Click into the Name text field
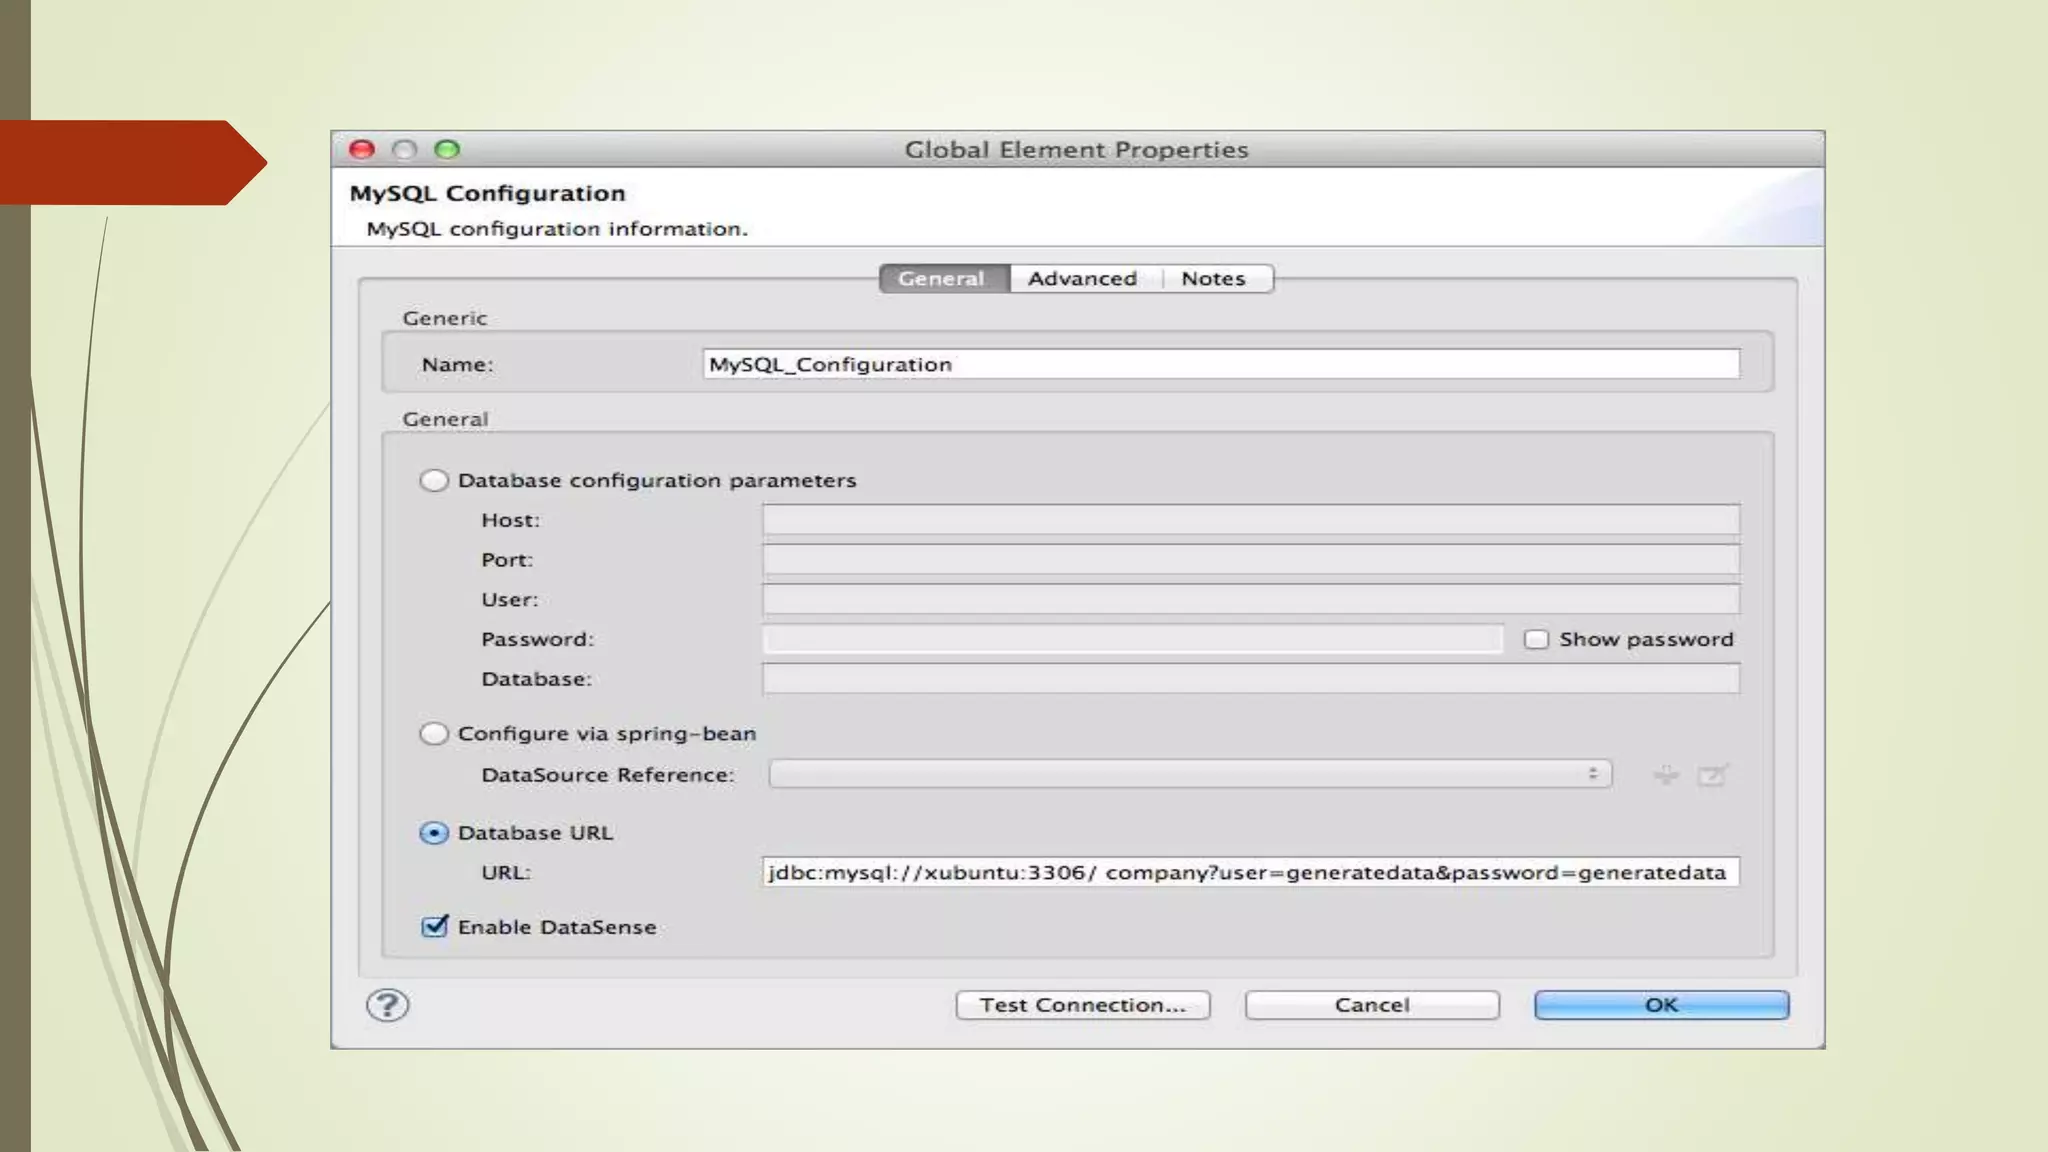This screenshot has height=1152, width=2048. pyautogui.click(x=1220, y=364)
